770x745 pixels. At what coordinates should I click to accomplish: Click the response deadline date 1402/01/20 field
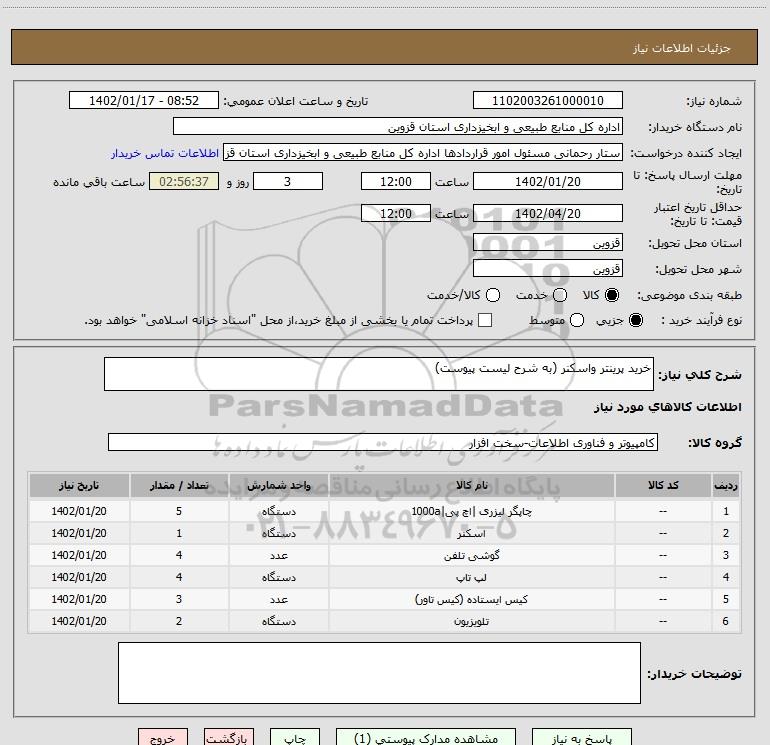(x=548, y=181)
